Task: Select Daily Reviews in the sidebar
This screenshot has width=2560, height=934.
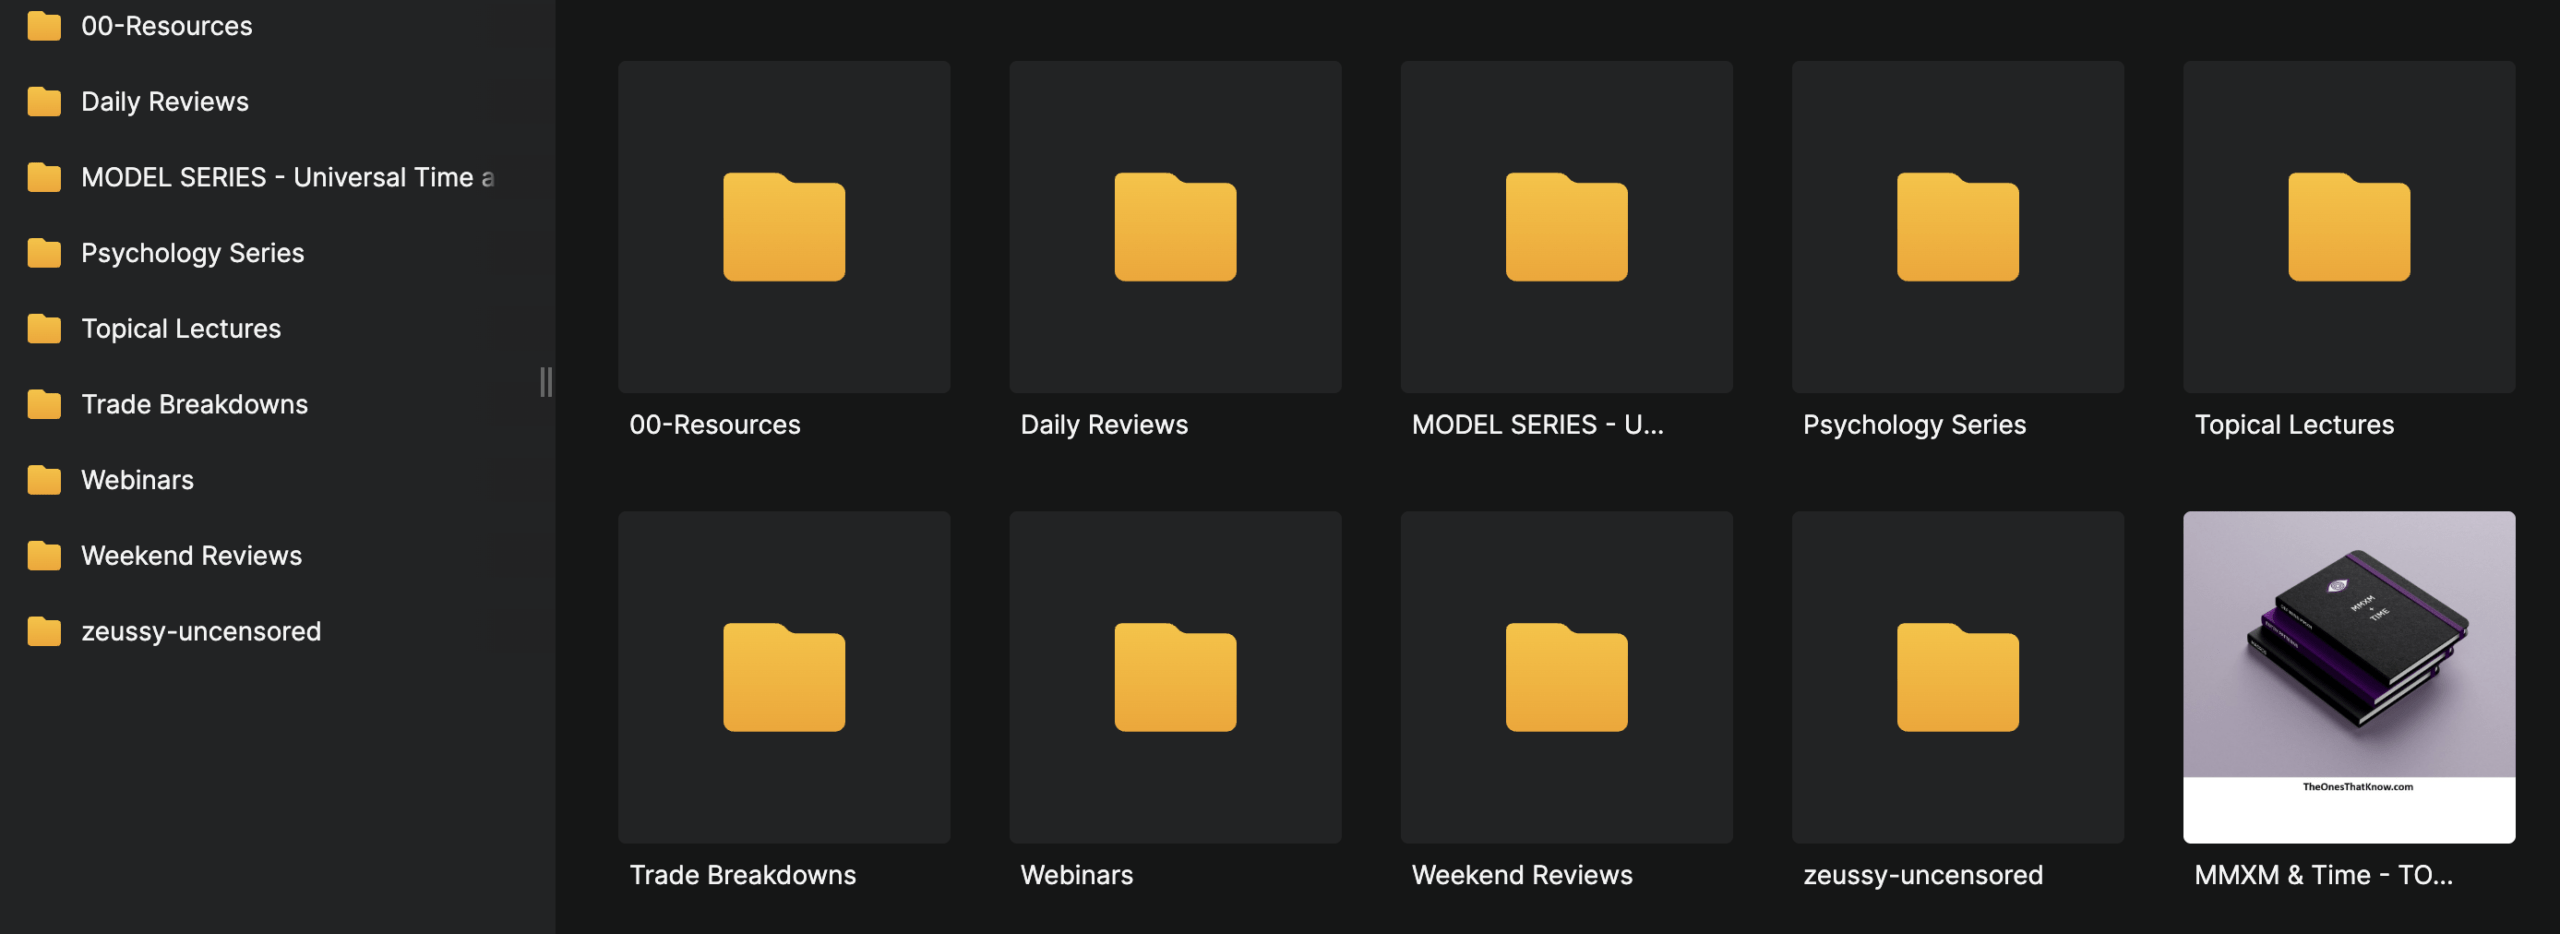Action: (x=164, y=102)
